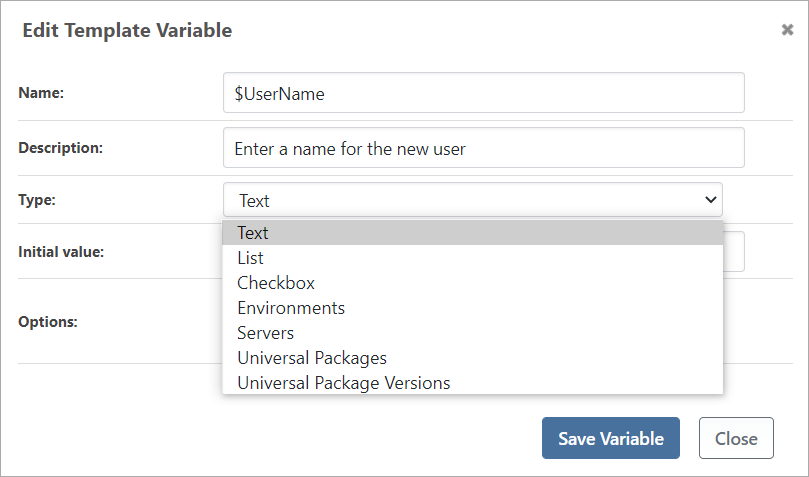The height and width of the screenshot is (477, 809).
Task: Close the dialog with the X icon
Action: click(787, 30)
